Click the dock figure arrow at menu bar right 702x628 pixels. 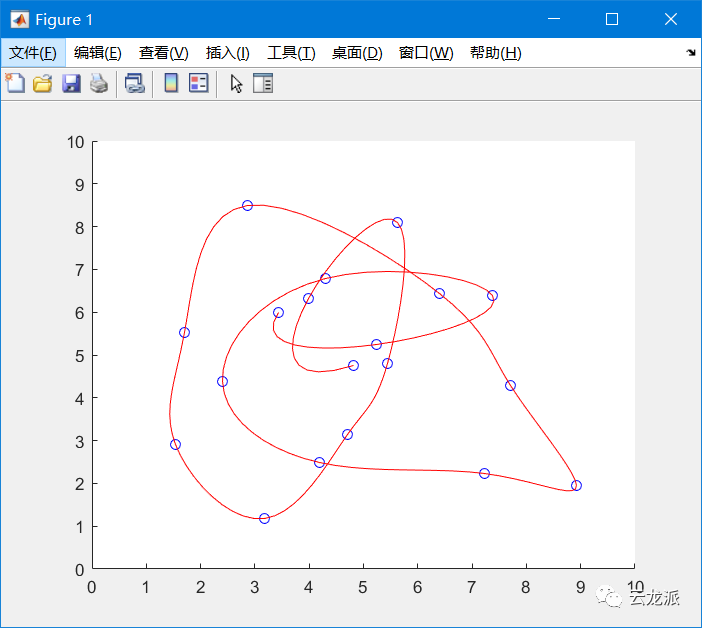pyautogui.click(x=690, y=52)
